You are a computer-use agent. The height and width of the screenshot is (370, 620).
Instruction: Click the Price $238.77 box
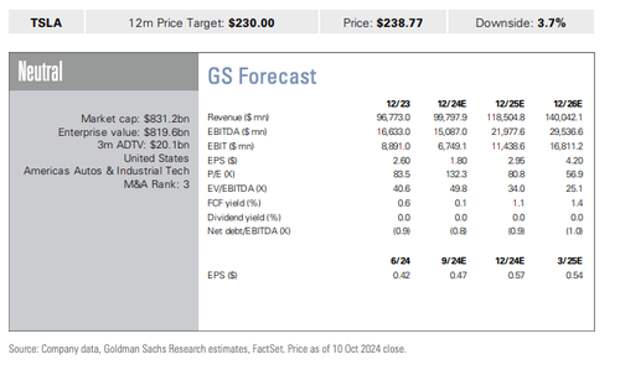[x=383, y=23]
